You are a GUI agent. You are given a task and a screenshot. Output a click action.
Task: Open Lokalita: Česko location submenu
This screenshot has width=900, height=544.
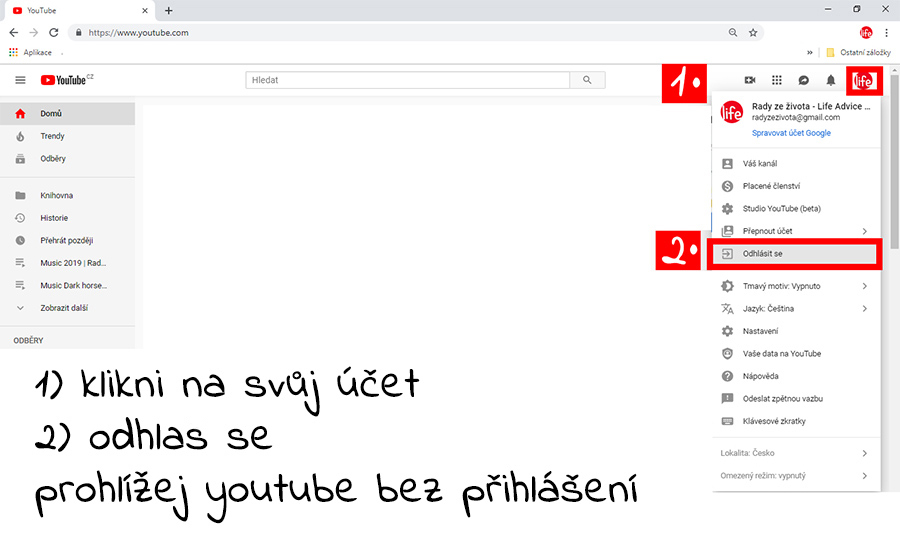coord(794,453)
